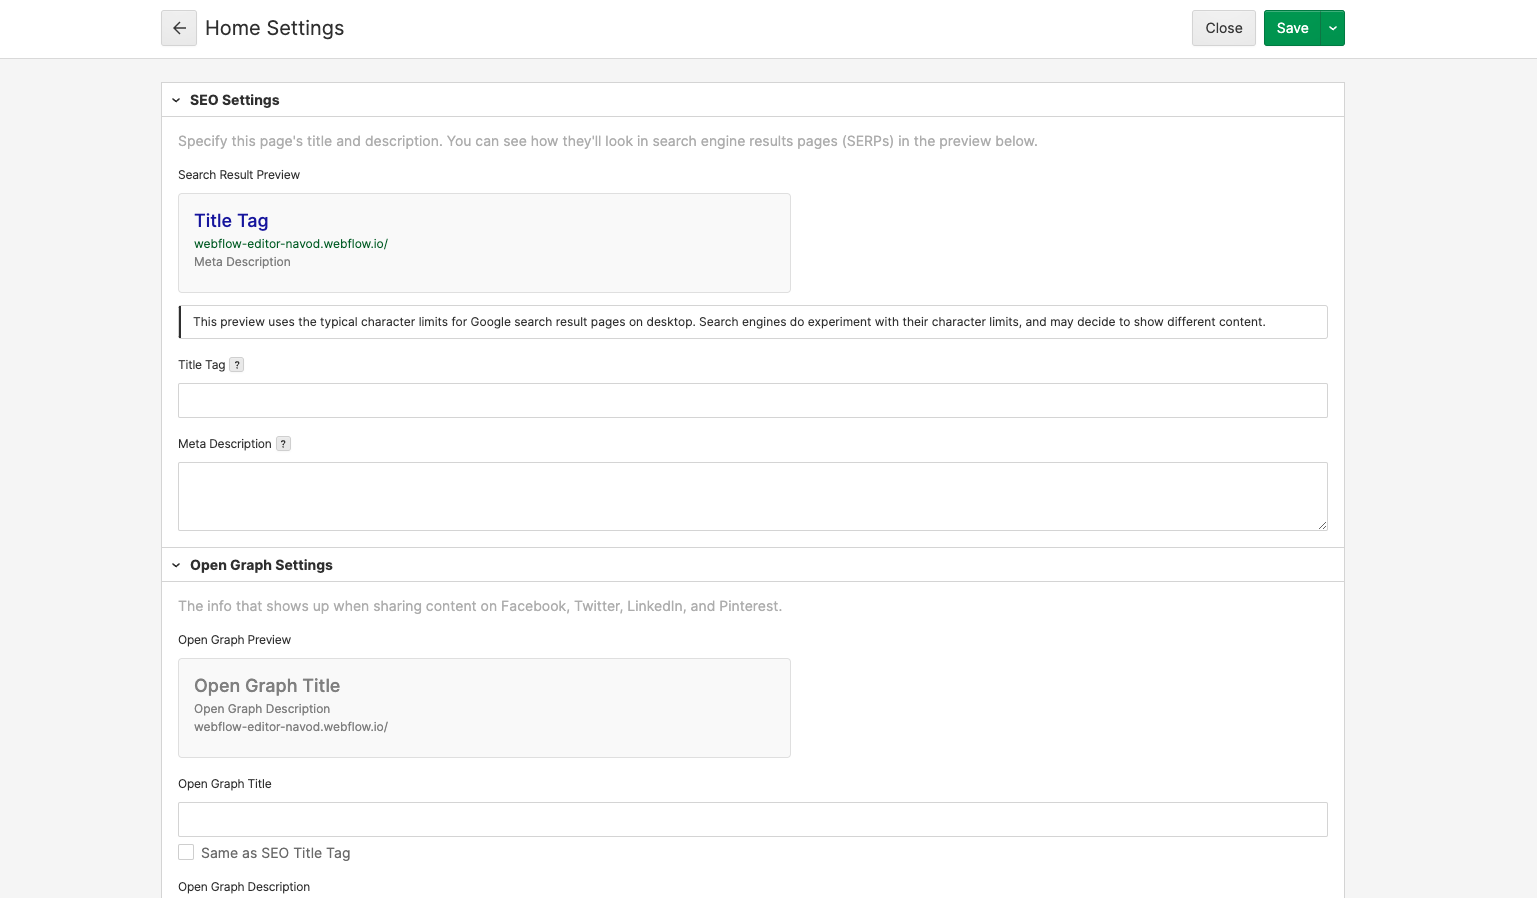Focus the Open Graph Title input field
The width and height of the screenshot is (1537, 898).
753,819
